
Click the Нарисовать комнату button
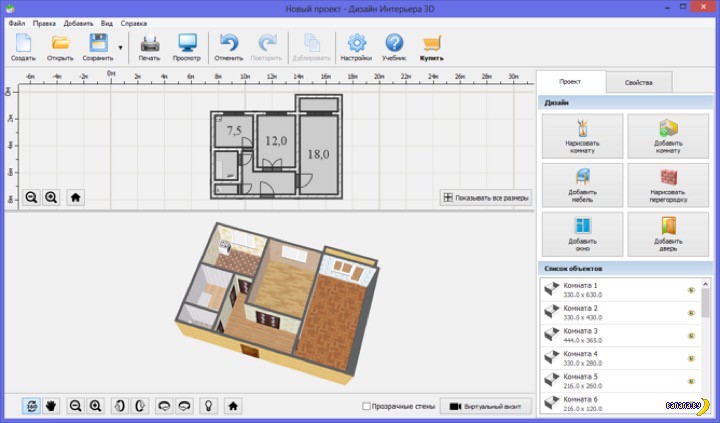point(581,138)
